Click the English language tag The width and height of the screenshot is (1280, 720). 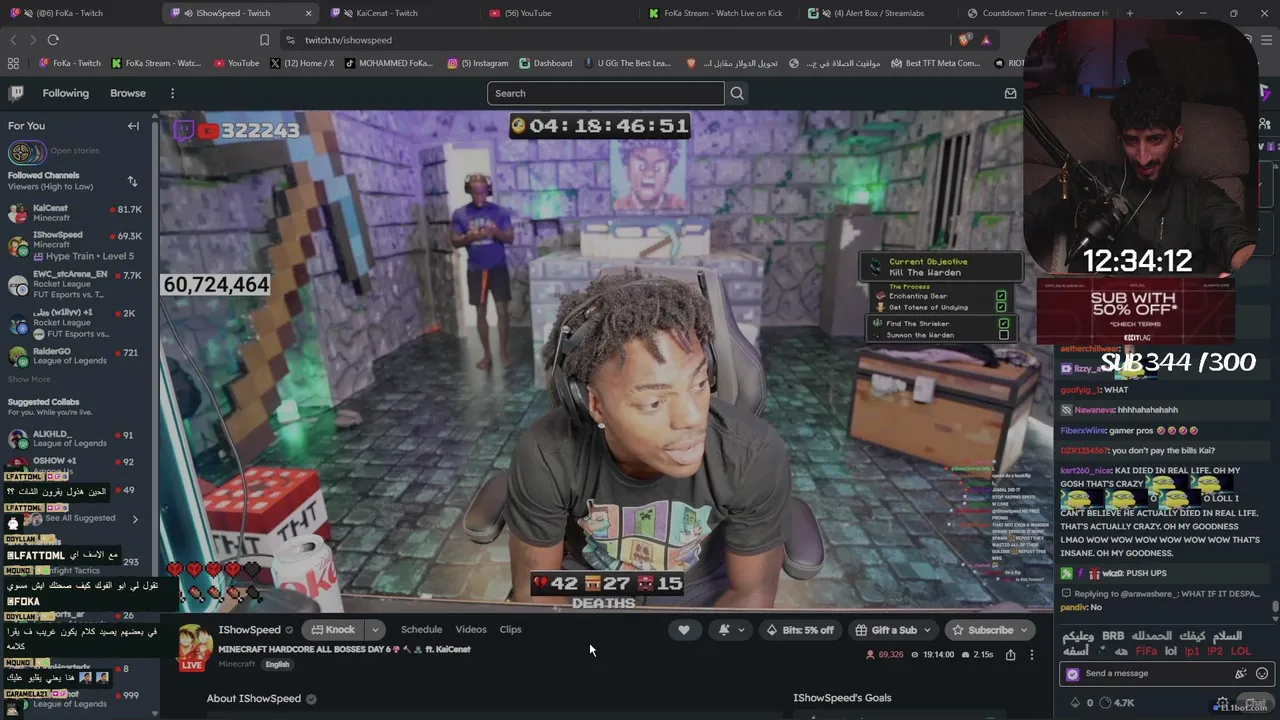(277, 664)
